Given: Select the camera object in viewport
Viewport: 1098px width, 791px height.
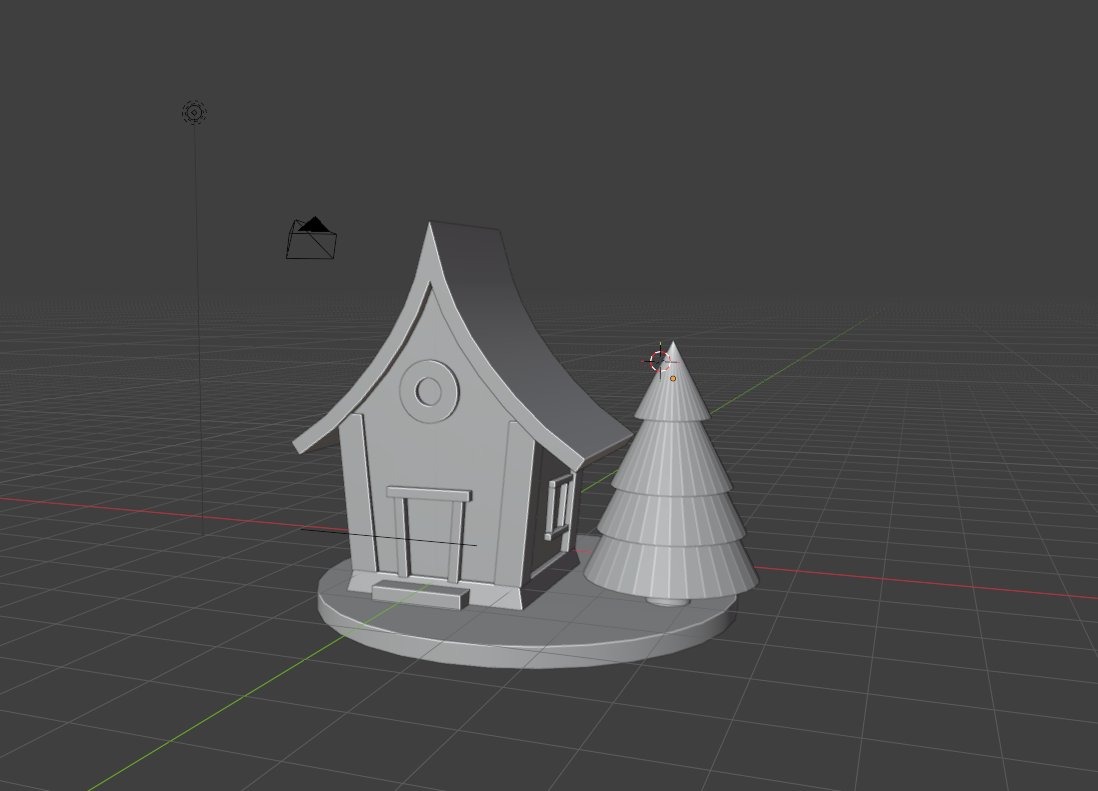Looking at the screenshot, I should pyautogui.click(x=312, y=238).
